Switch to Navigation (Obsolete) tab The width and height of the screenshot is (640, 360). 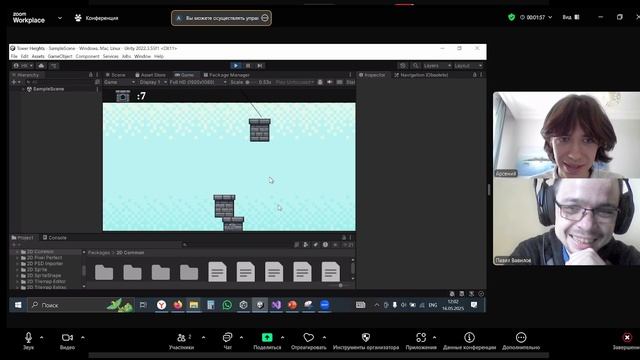421,75
